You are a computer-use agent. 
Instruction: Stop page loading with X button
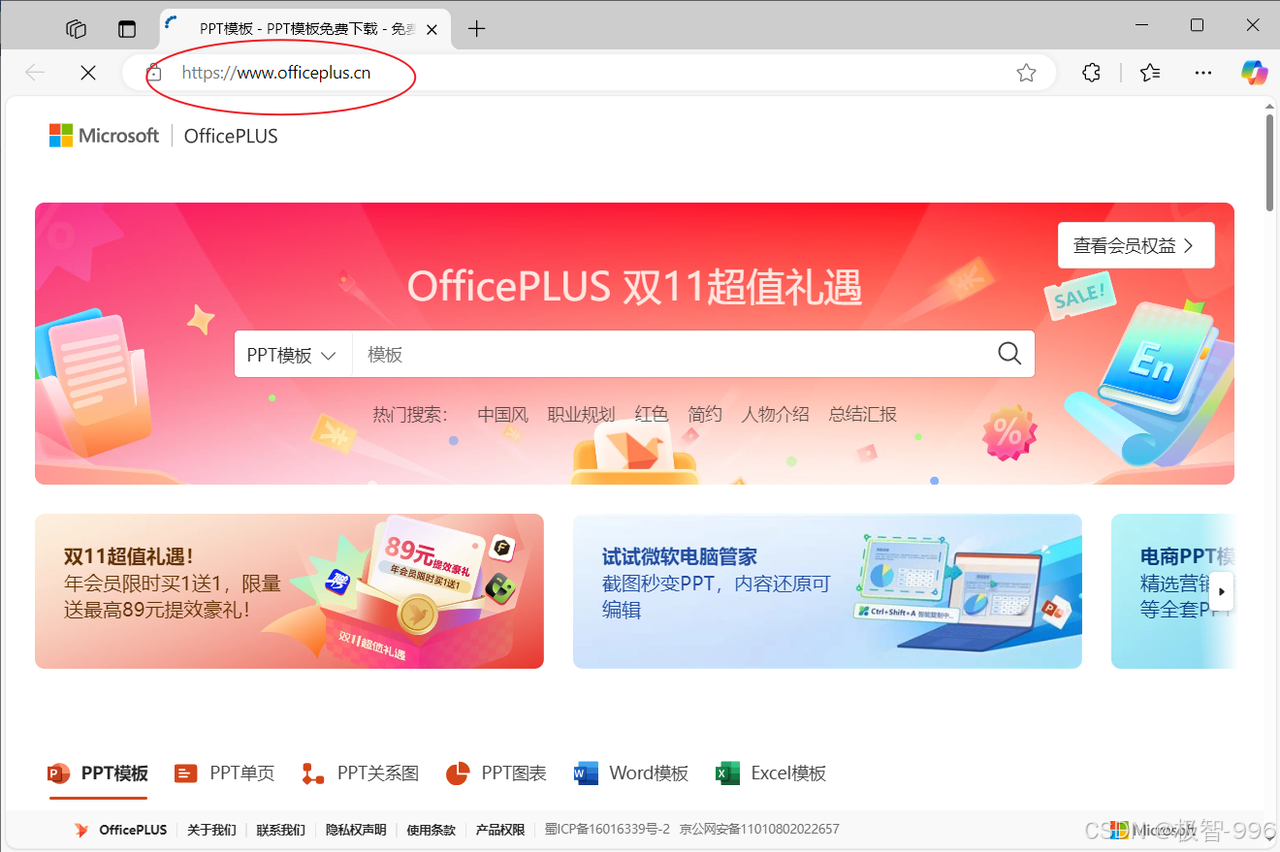click(88, 72)
